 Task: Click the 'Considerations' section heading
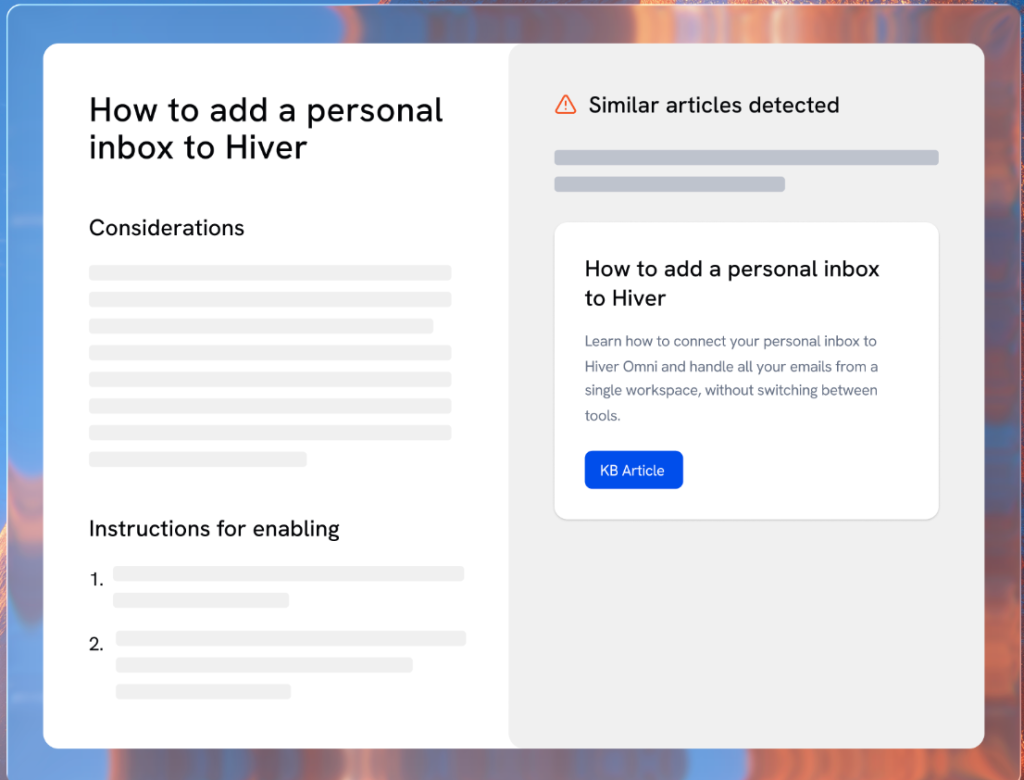pyautogui.click(x=166, y=228)
